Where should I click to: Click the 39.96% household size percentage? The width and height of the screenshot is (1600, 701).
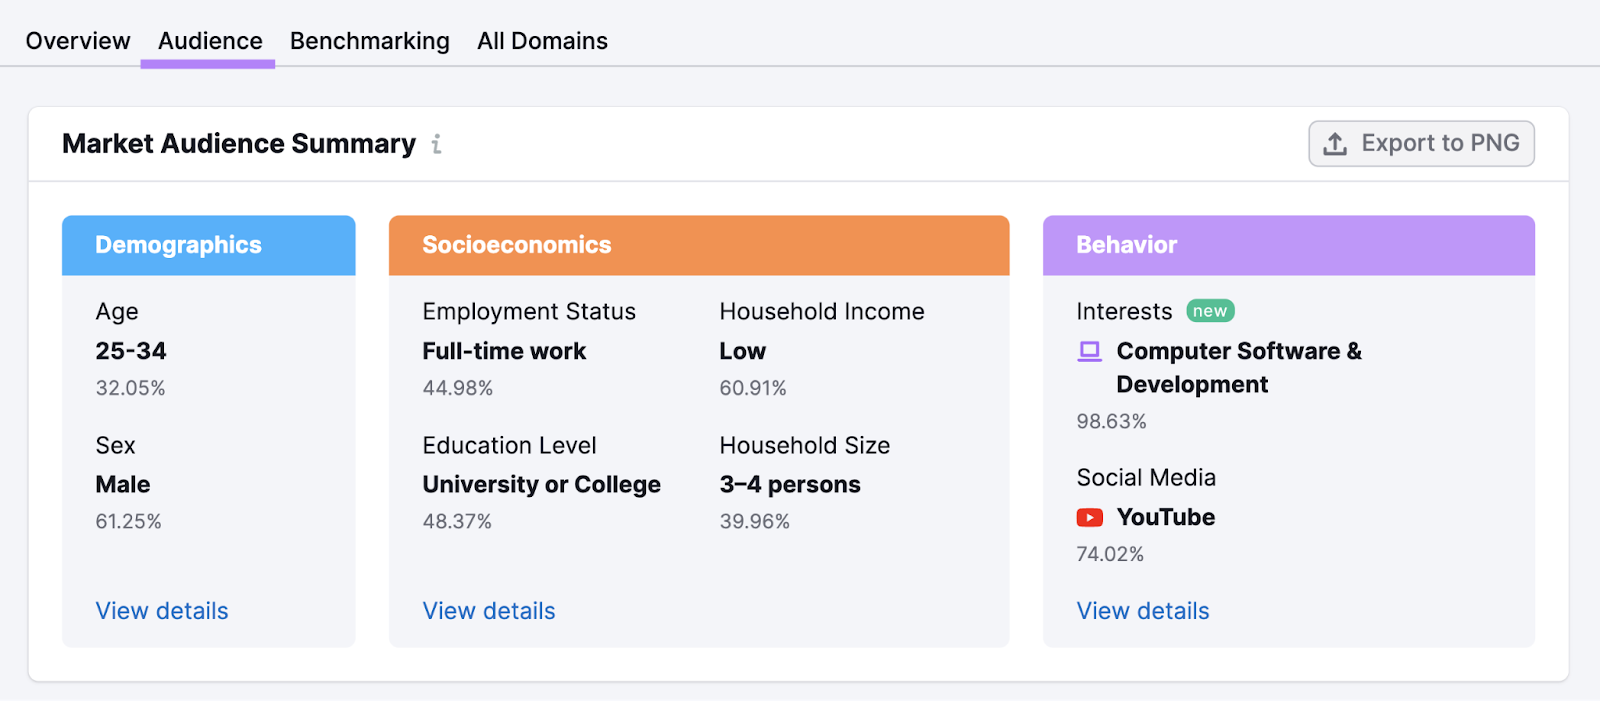[755, 521]
